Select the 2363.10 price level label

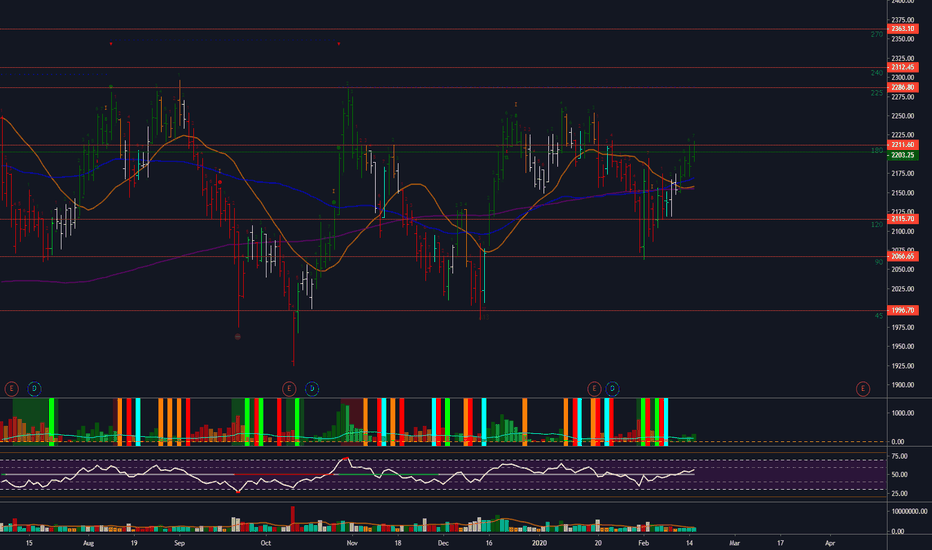click(902, 29)
